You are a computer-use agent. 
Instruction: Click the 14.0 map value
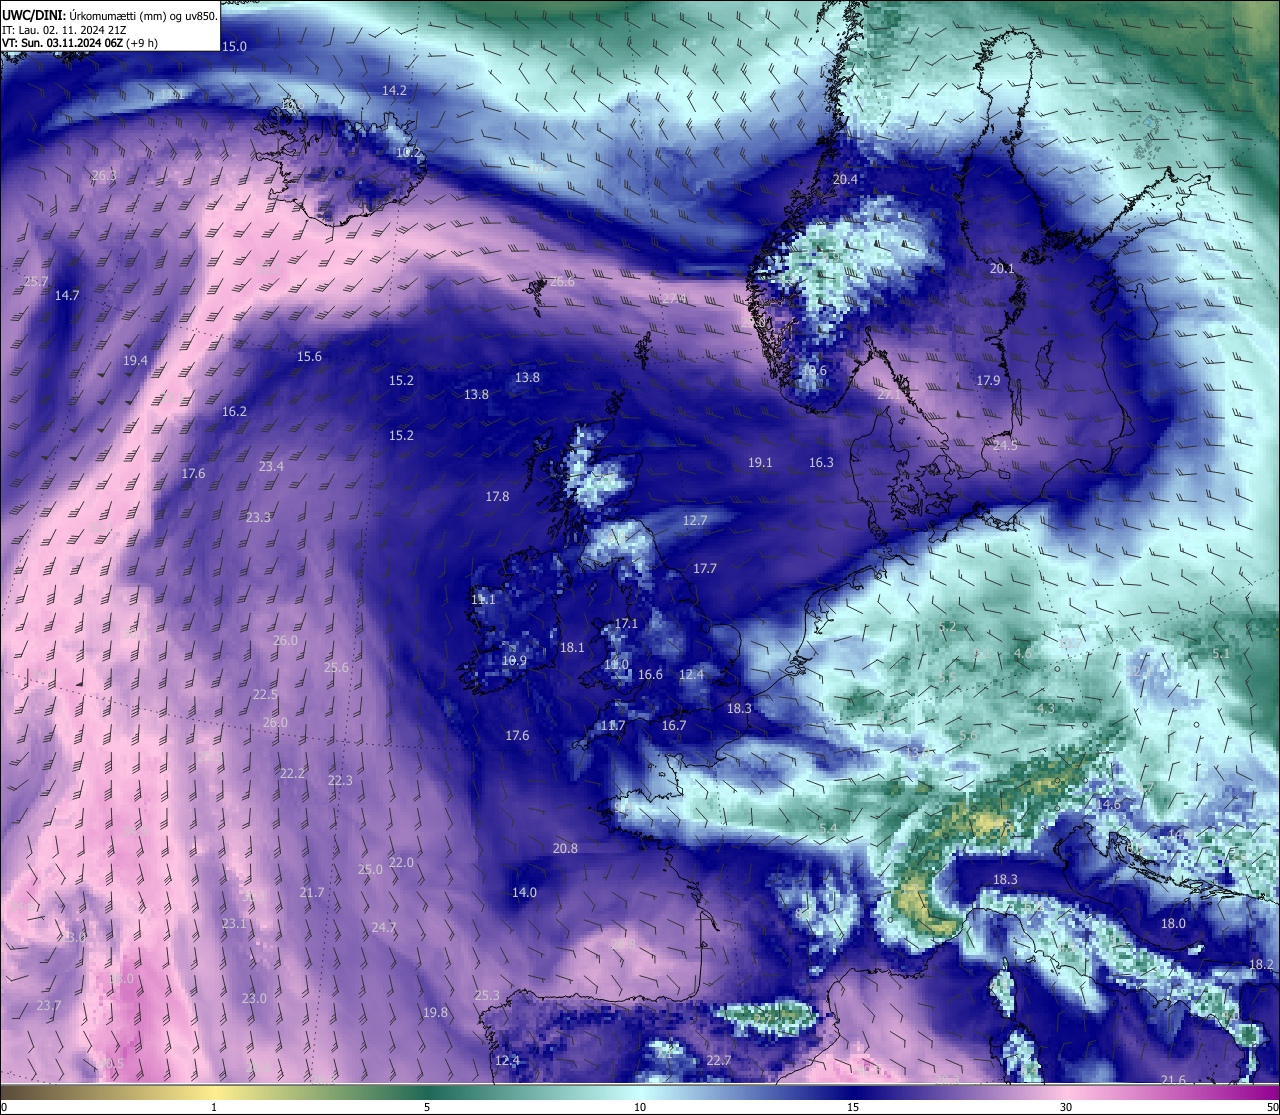point(524,892)
